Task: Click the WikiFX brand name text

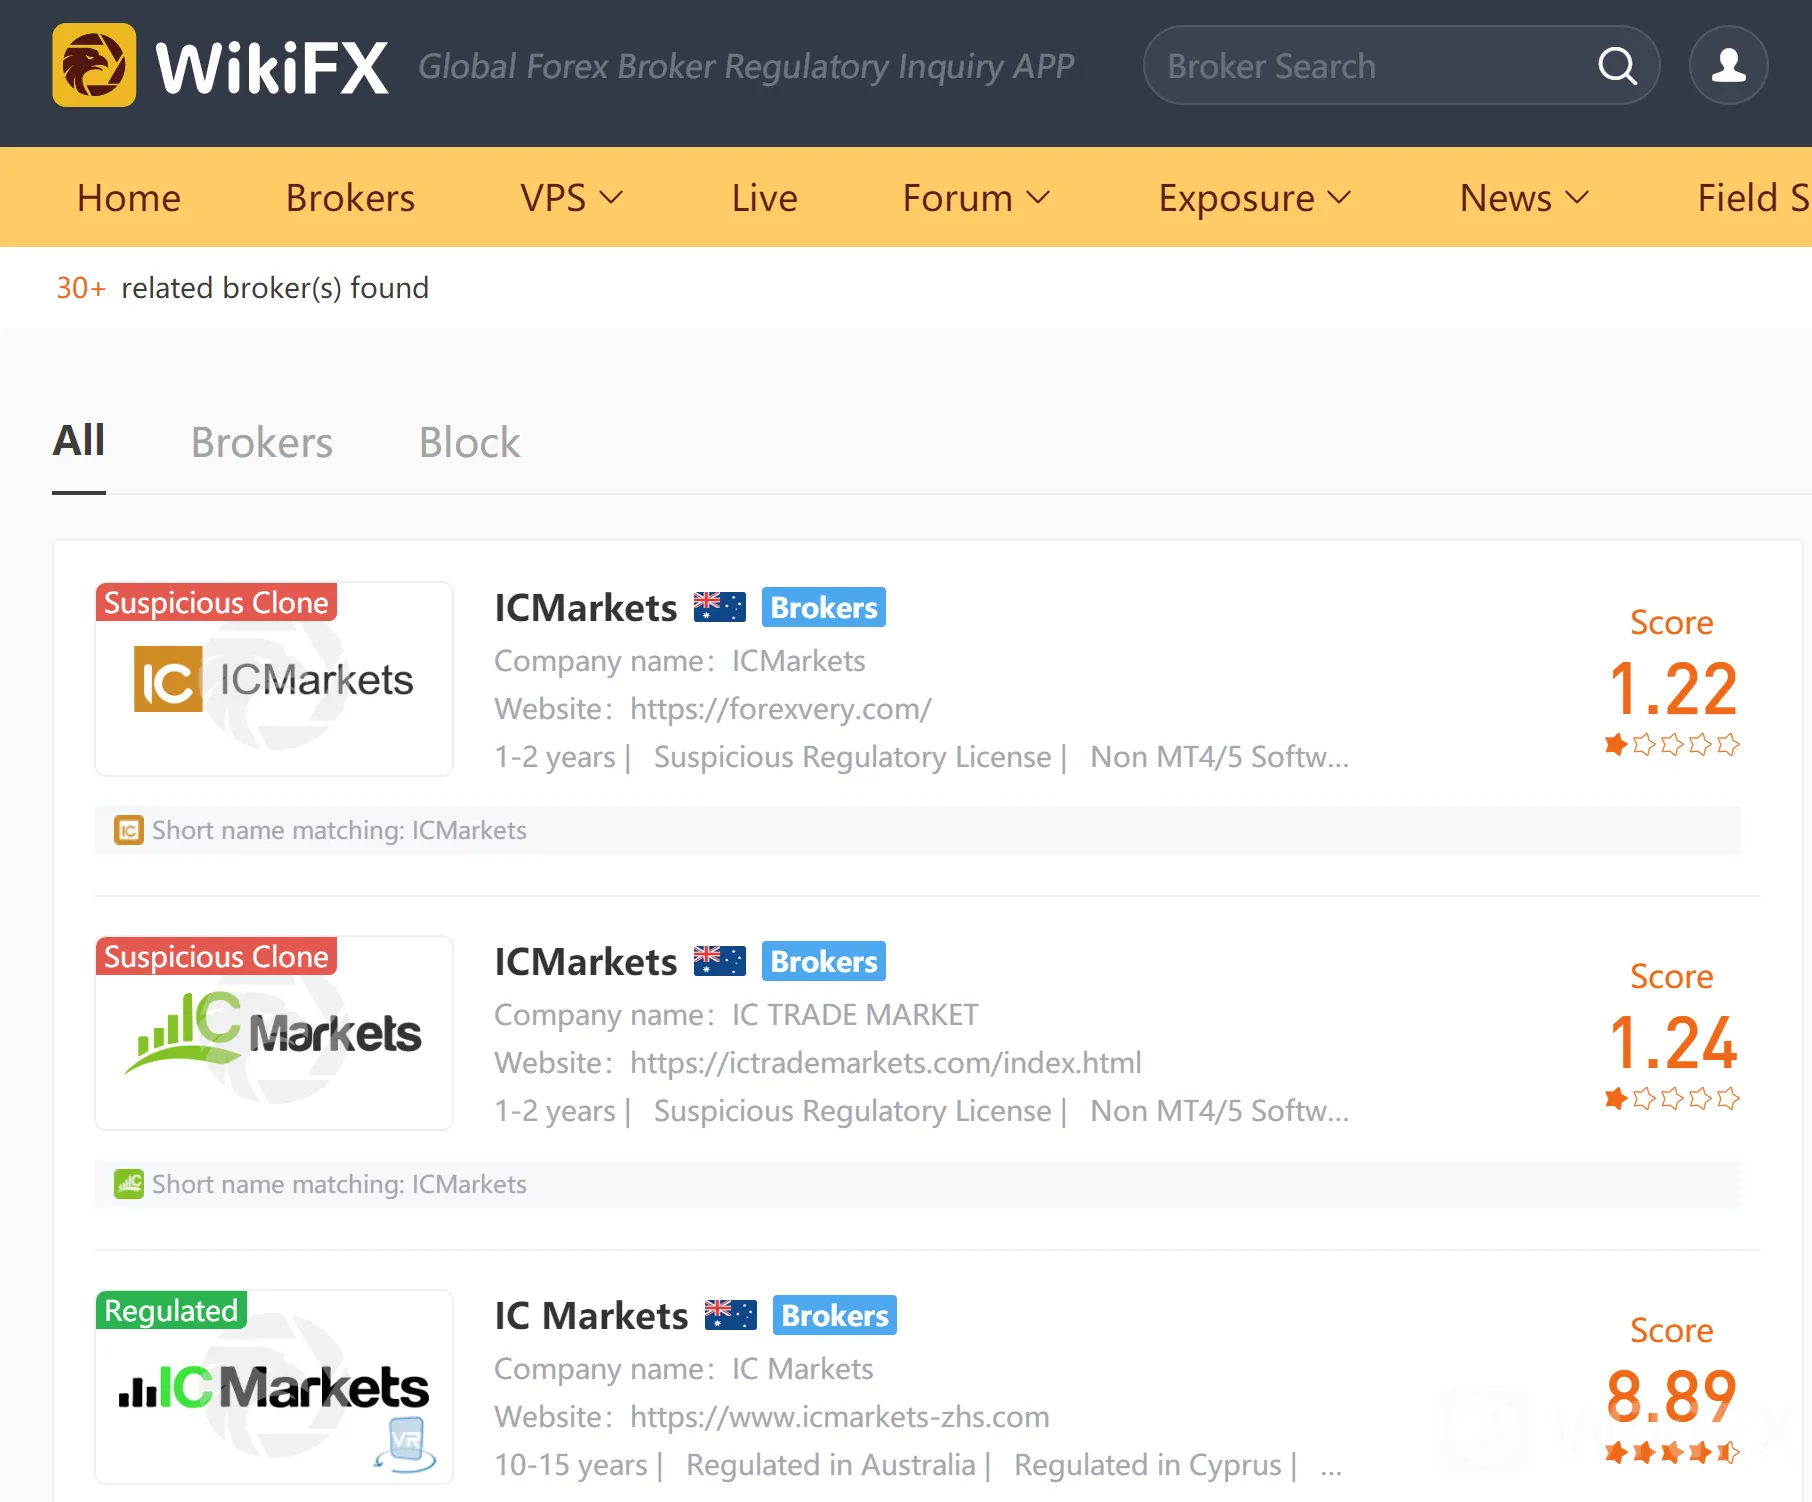Action: 272,67
